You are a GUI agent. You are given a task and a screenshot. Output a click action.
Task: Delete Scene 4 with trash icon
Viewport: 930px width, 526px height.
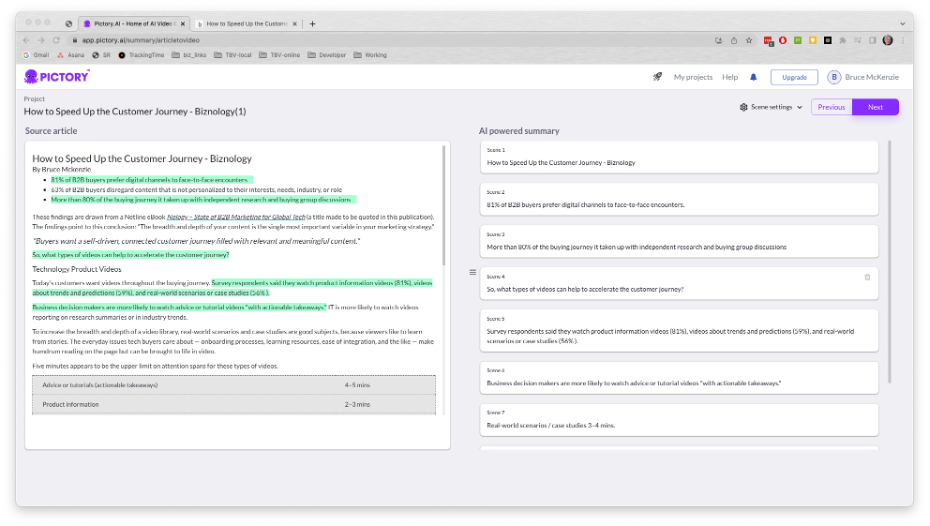[x=867, y=277]
